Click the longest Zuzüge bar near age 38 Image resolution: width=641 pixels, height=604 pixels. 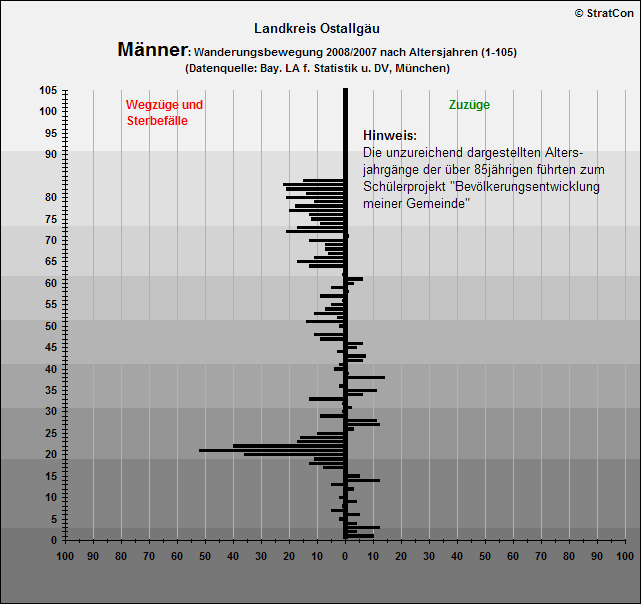(x=366, y=377)
